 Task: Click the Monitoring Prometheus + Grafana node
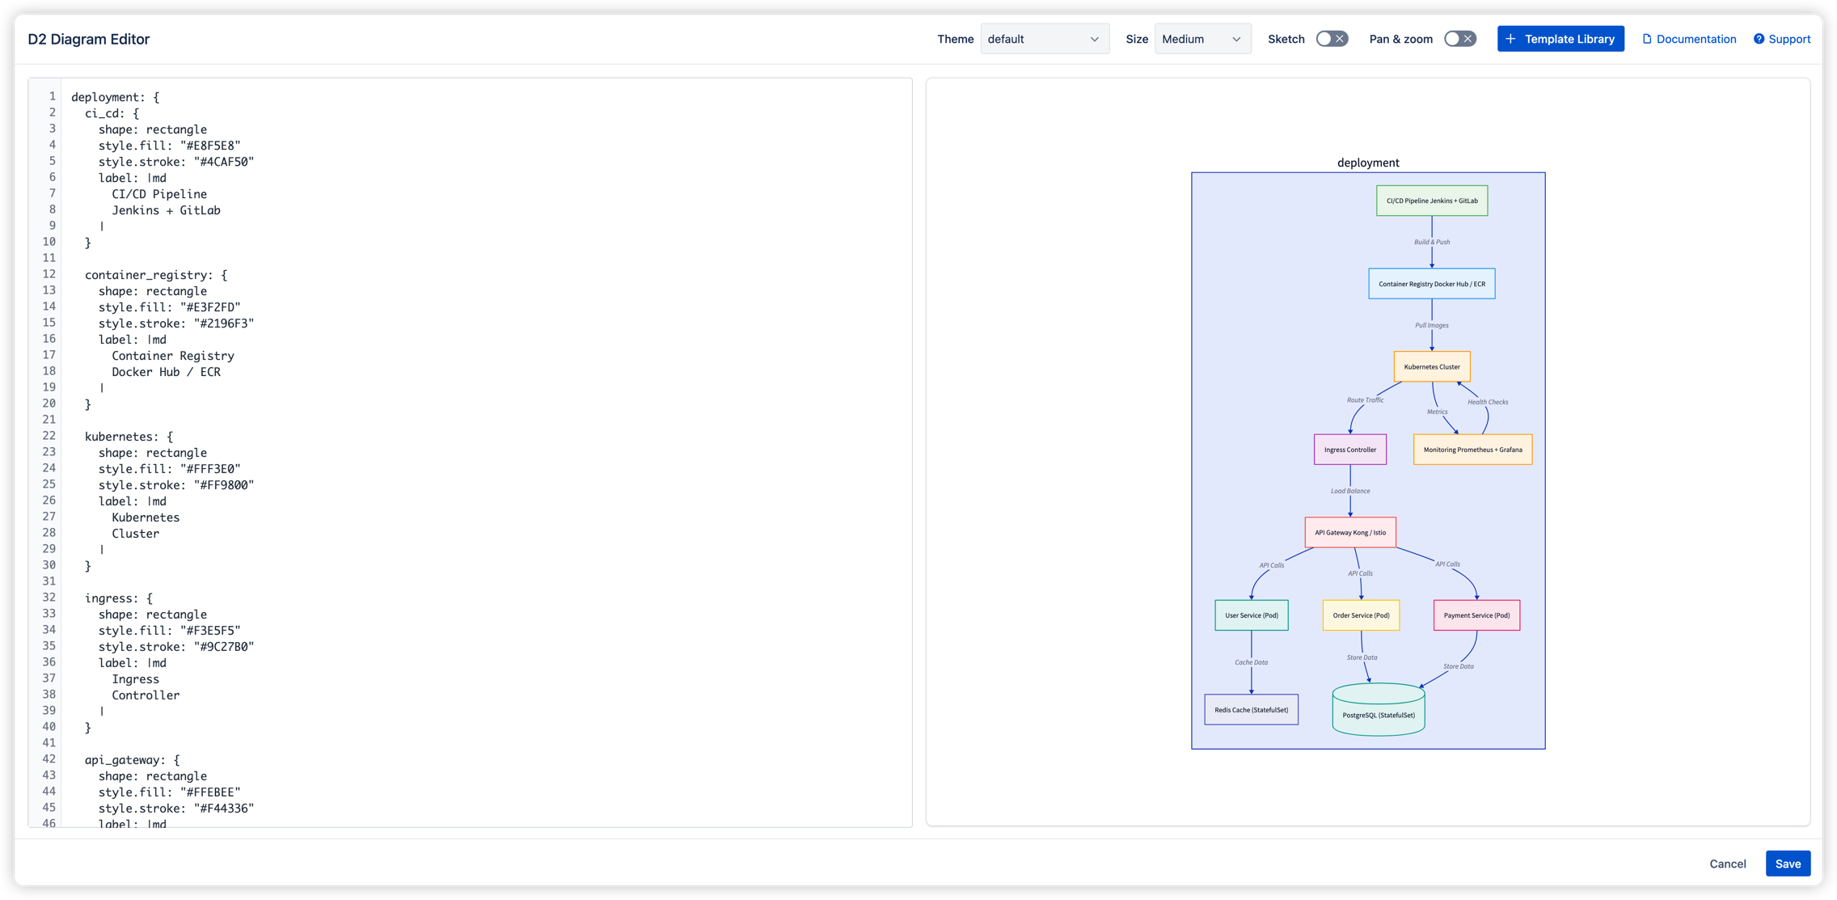tap(1472, 449)
